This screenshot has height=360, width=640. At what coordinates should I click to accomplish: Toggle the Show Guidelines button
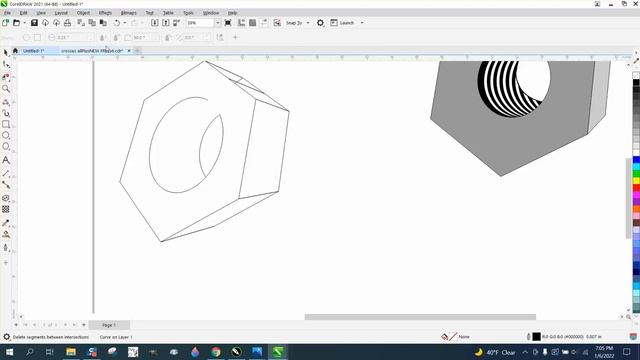264,23
